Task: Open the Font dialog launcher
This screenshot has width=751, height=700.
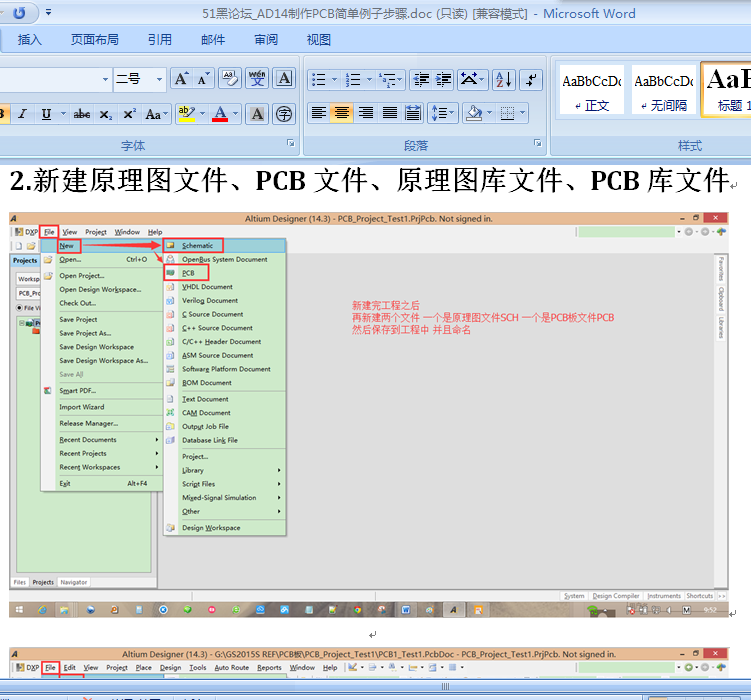Action: coord(291,143)
